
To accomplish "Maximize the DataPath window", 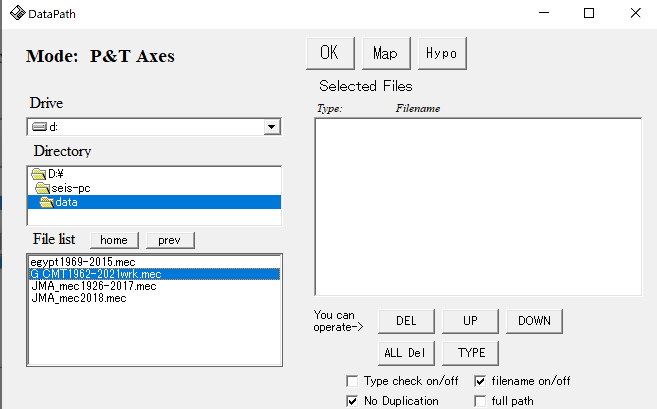I will (x=589, y=13).
